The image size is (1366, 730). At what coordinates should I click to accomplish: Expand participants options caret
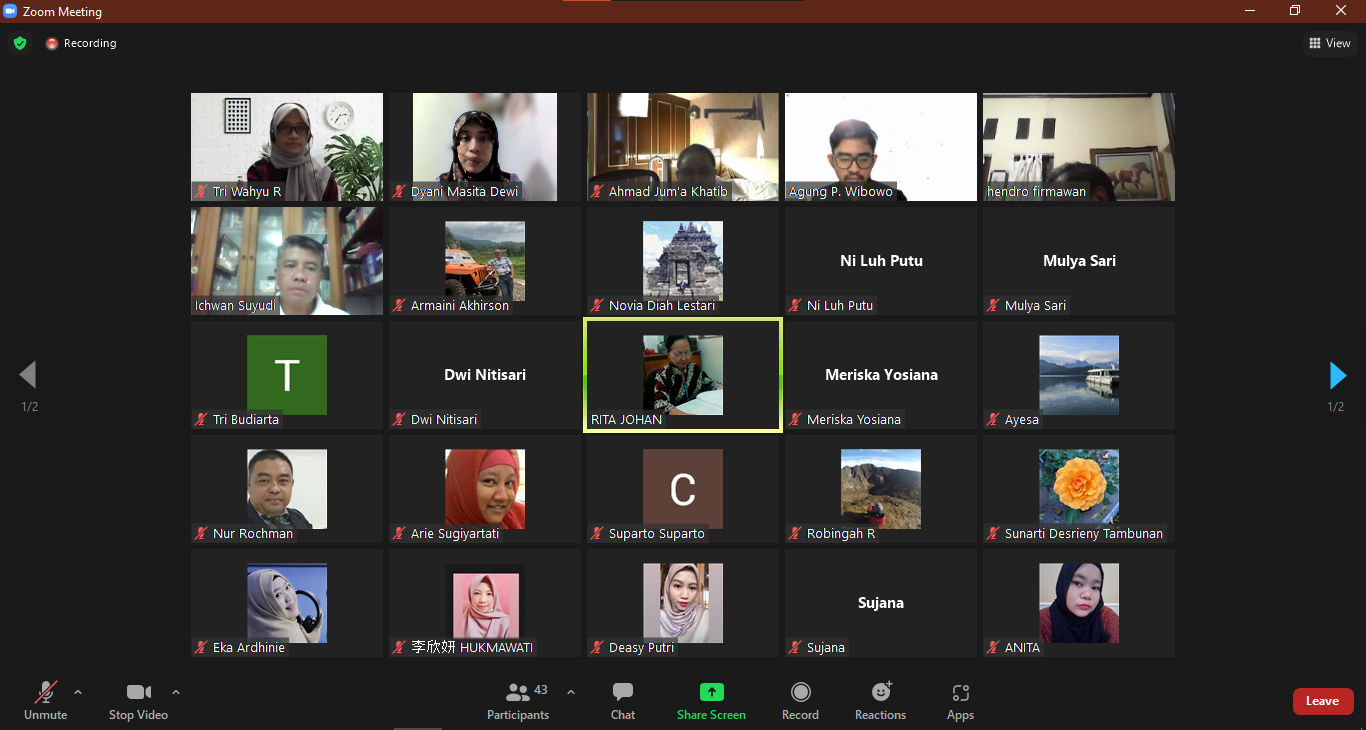571,691
